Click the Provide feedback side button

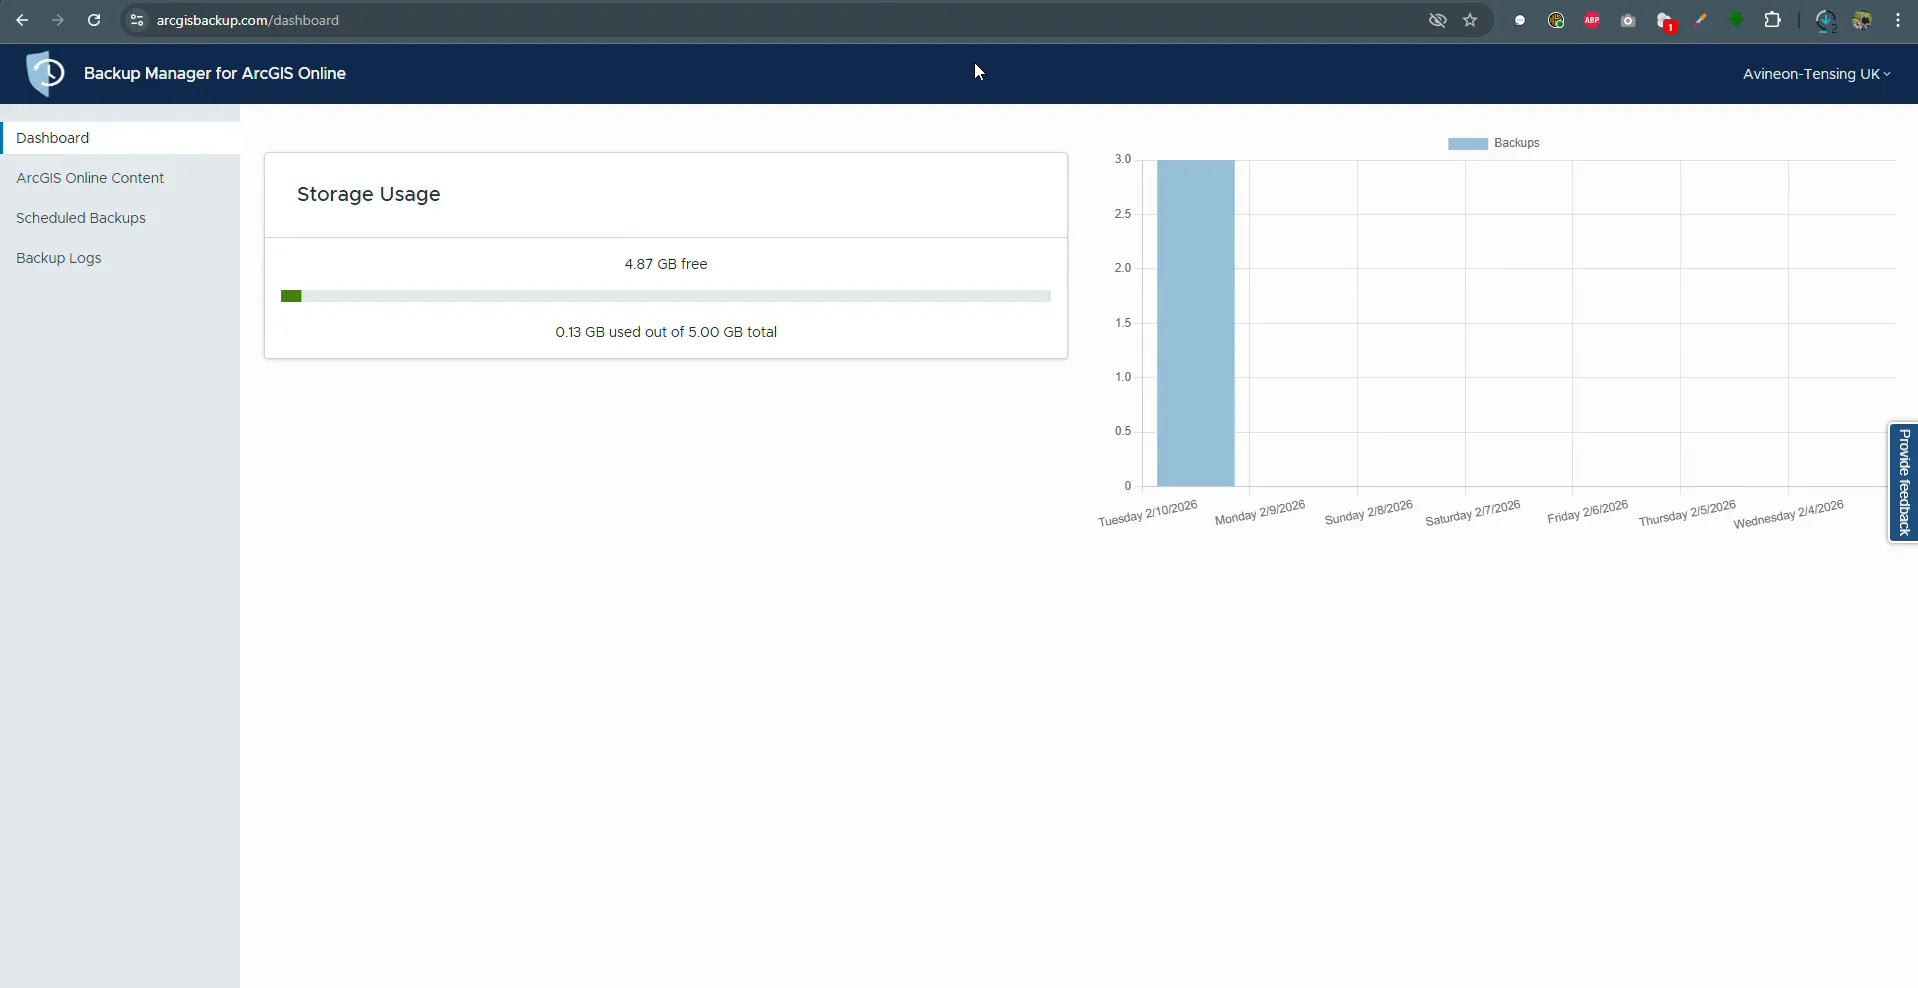[x=1903, y=483]
